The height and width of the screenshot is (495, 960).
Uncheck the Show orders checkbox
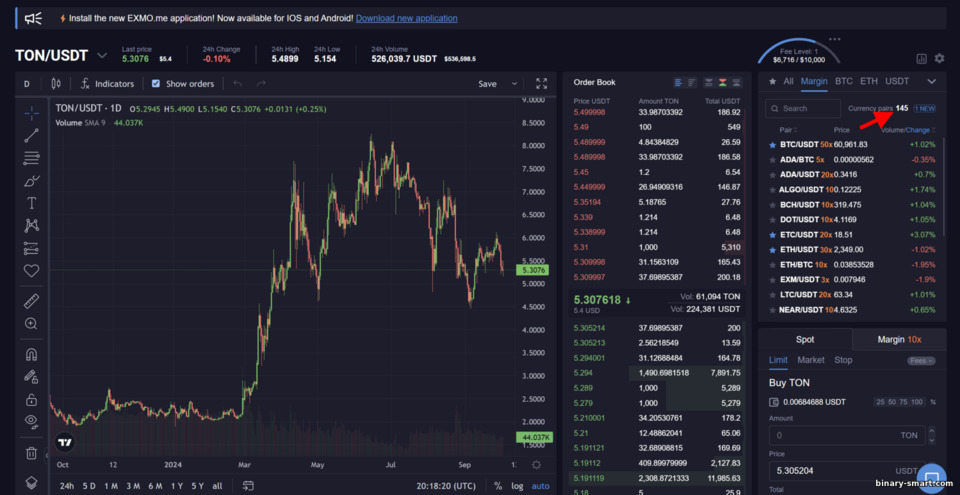(x=156, y=84)
